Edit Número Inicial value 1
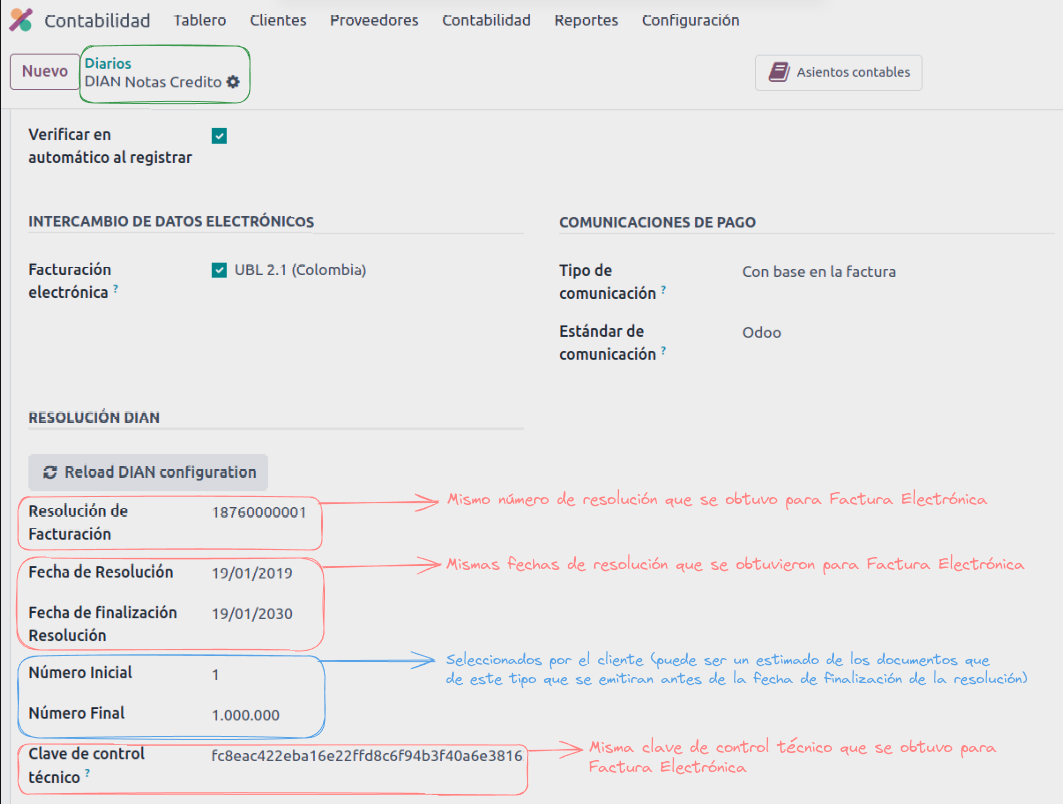The height and width of the screenshot is (804, 1063). tap(216, 675)
